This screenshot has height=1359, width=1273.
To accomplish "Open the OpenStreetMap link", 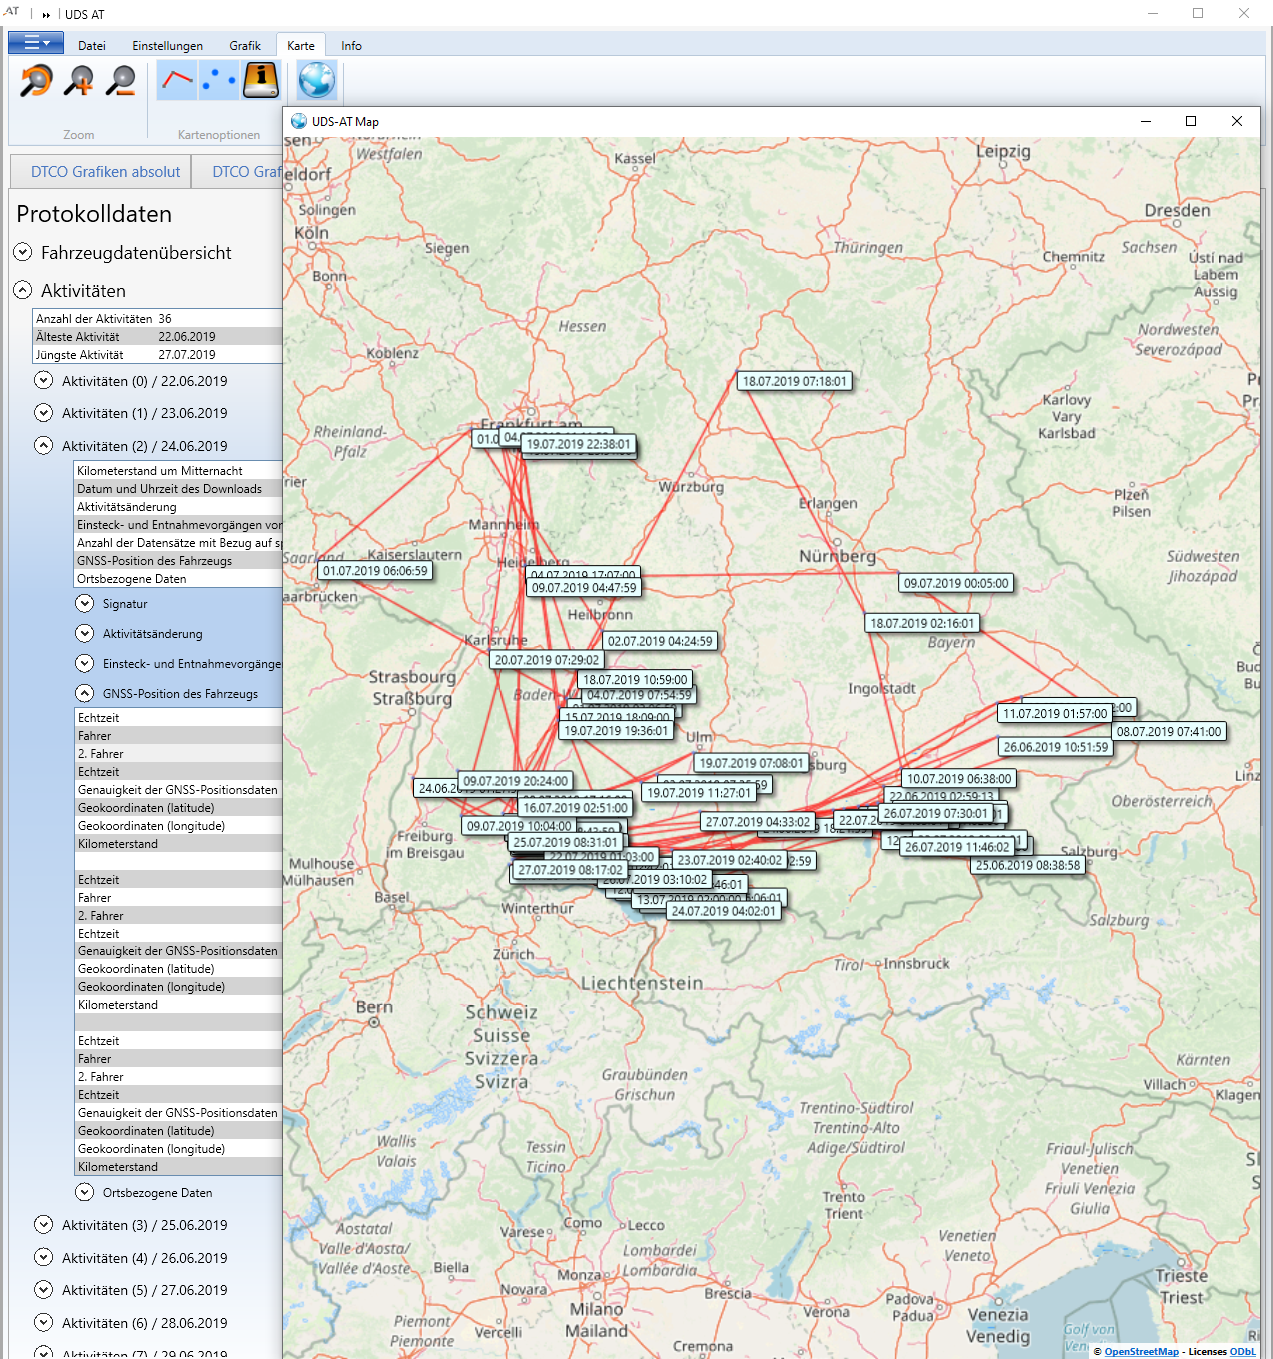I will click(x=1141, y=1352).
